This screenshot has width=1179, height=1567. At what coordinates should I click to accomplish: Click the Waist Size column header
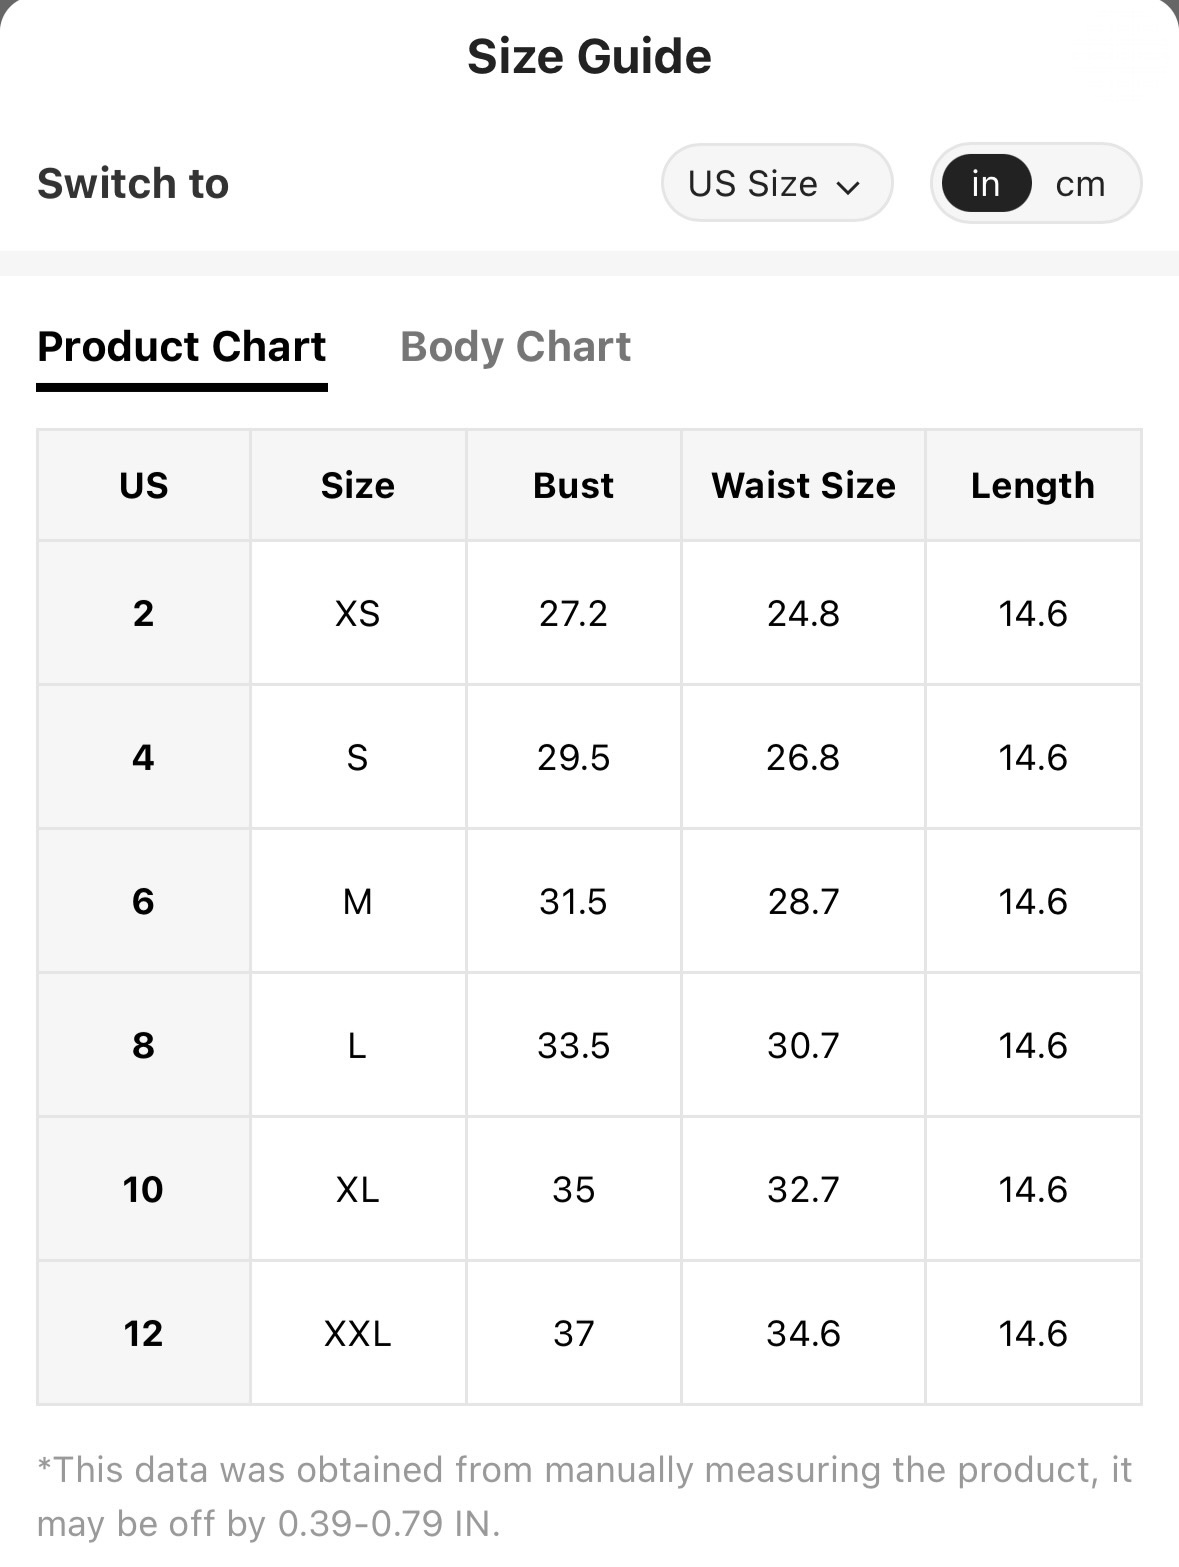(x=803, y=485)
